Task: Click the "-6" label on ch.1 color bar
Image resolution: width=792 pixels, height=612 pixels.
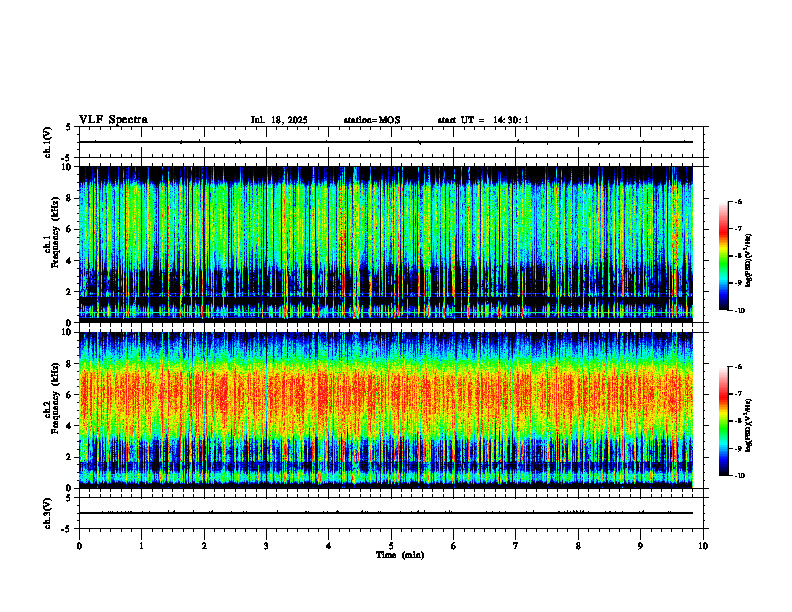Action: tap(738, 201)
